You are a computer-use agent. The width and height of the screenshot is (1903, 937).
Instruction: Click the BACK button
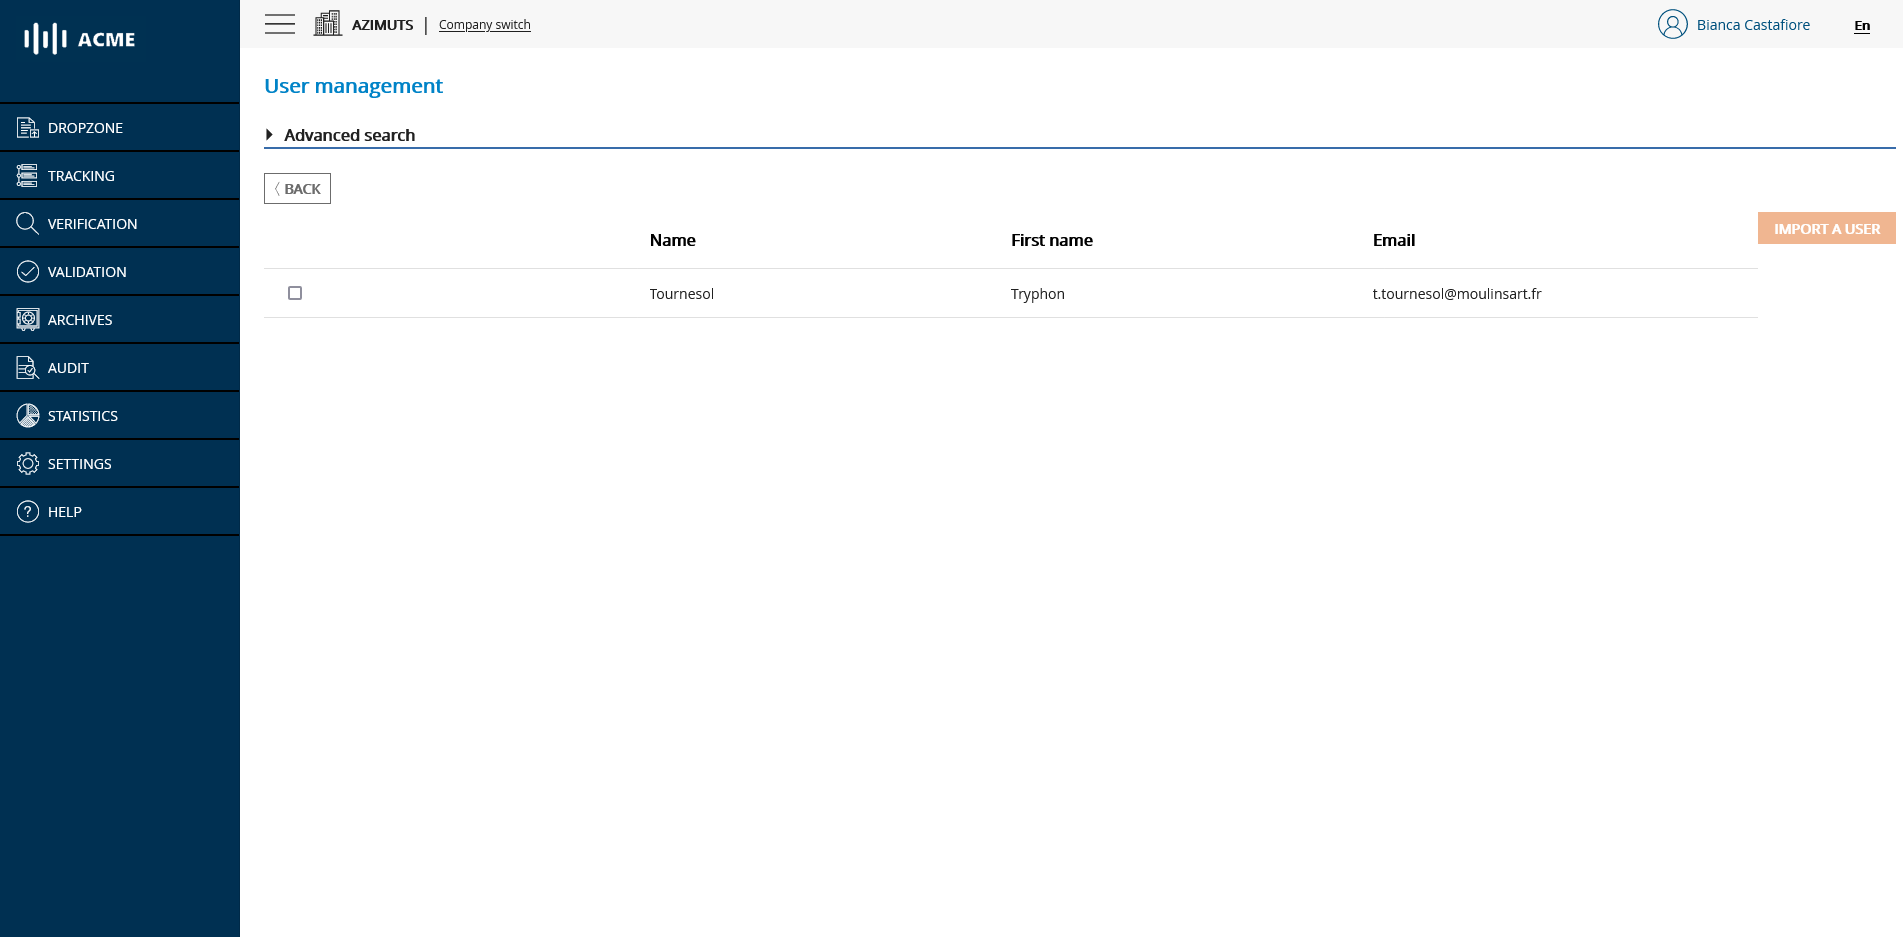pyautogui.click(x=297, y=188)
